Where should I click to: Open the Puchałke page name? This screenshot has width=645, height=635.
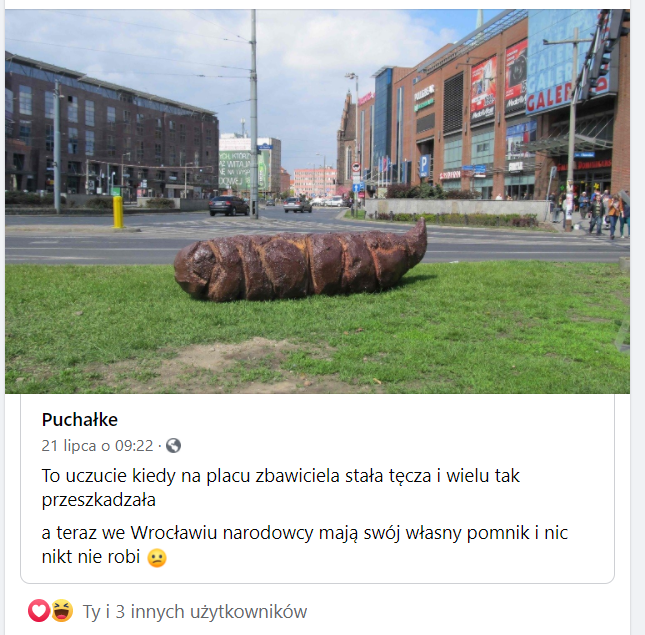pos(80,420)
